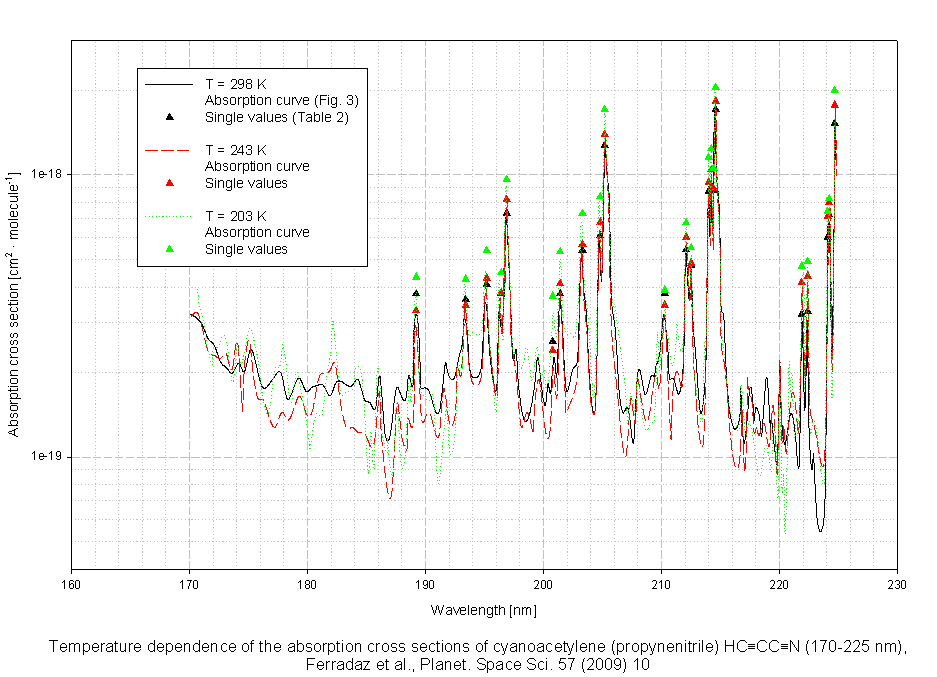The height and width of the screenshot is (677, 937).
Task: Click the green triangle data point at the 225 nm peak
Action: coord(835,90)
